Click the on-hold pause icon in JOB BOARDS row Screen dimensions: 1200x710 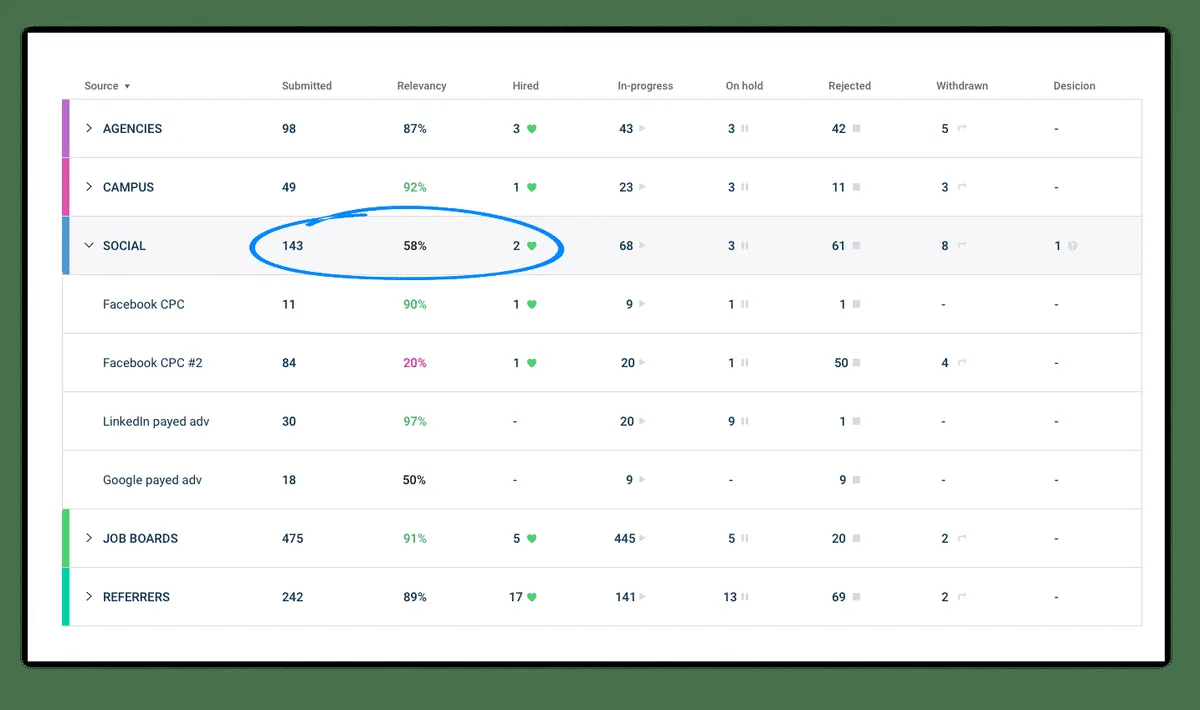tap(745, 539)
